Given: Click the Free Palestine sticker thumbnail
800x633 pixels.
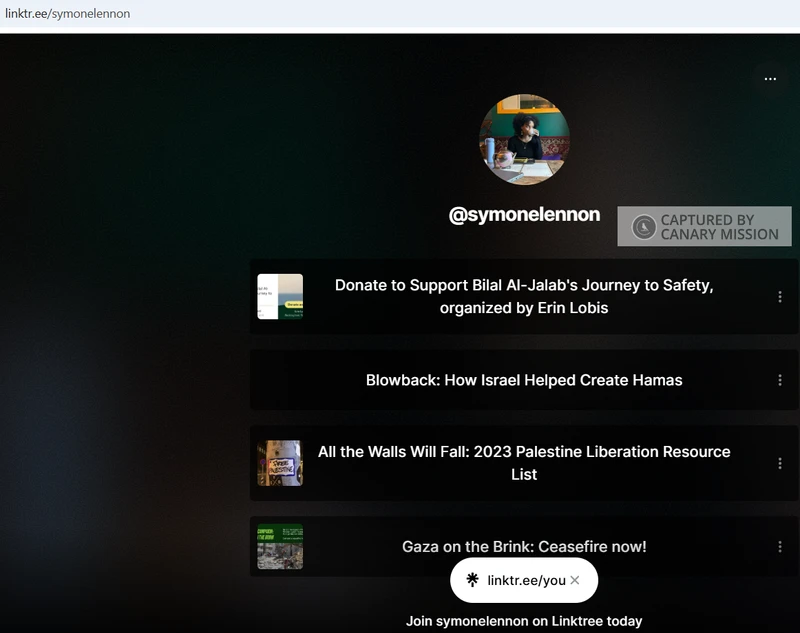Looking at the screenshot, I should tap(280, 463).
